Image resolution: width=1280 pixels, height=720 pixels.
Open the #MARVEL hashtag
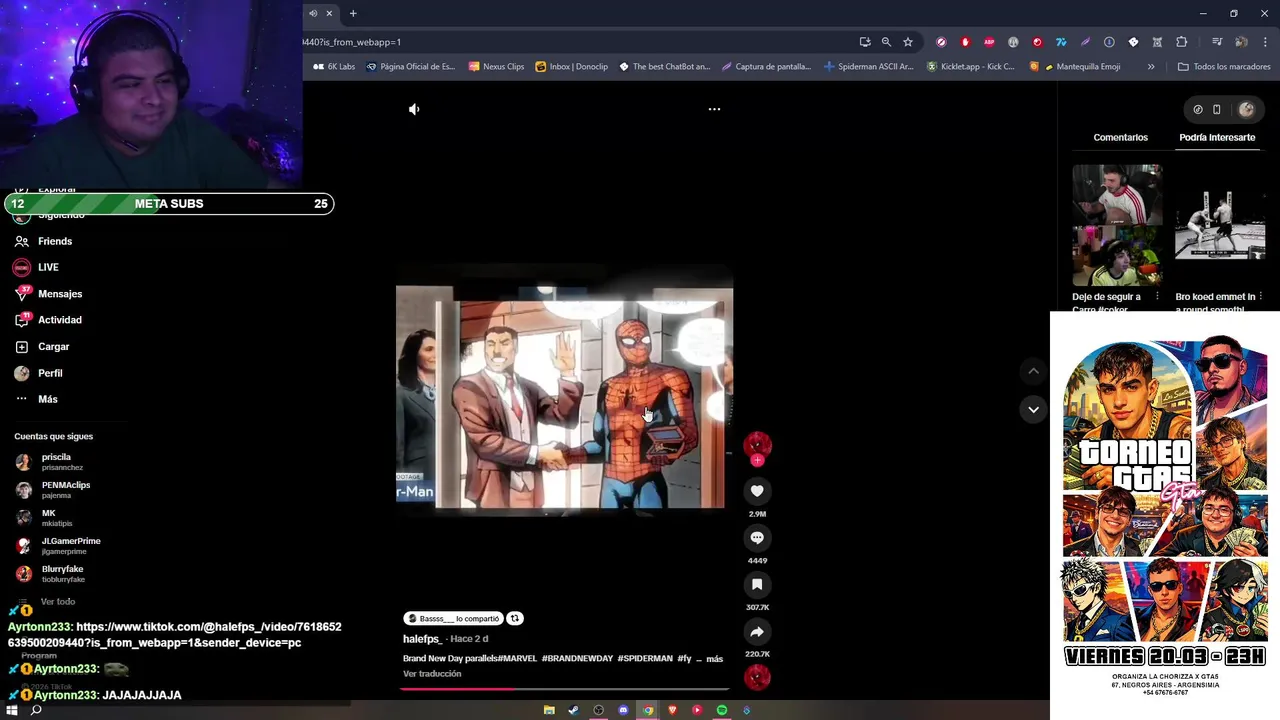[517, 659]
